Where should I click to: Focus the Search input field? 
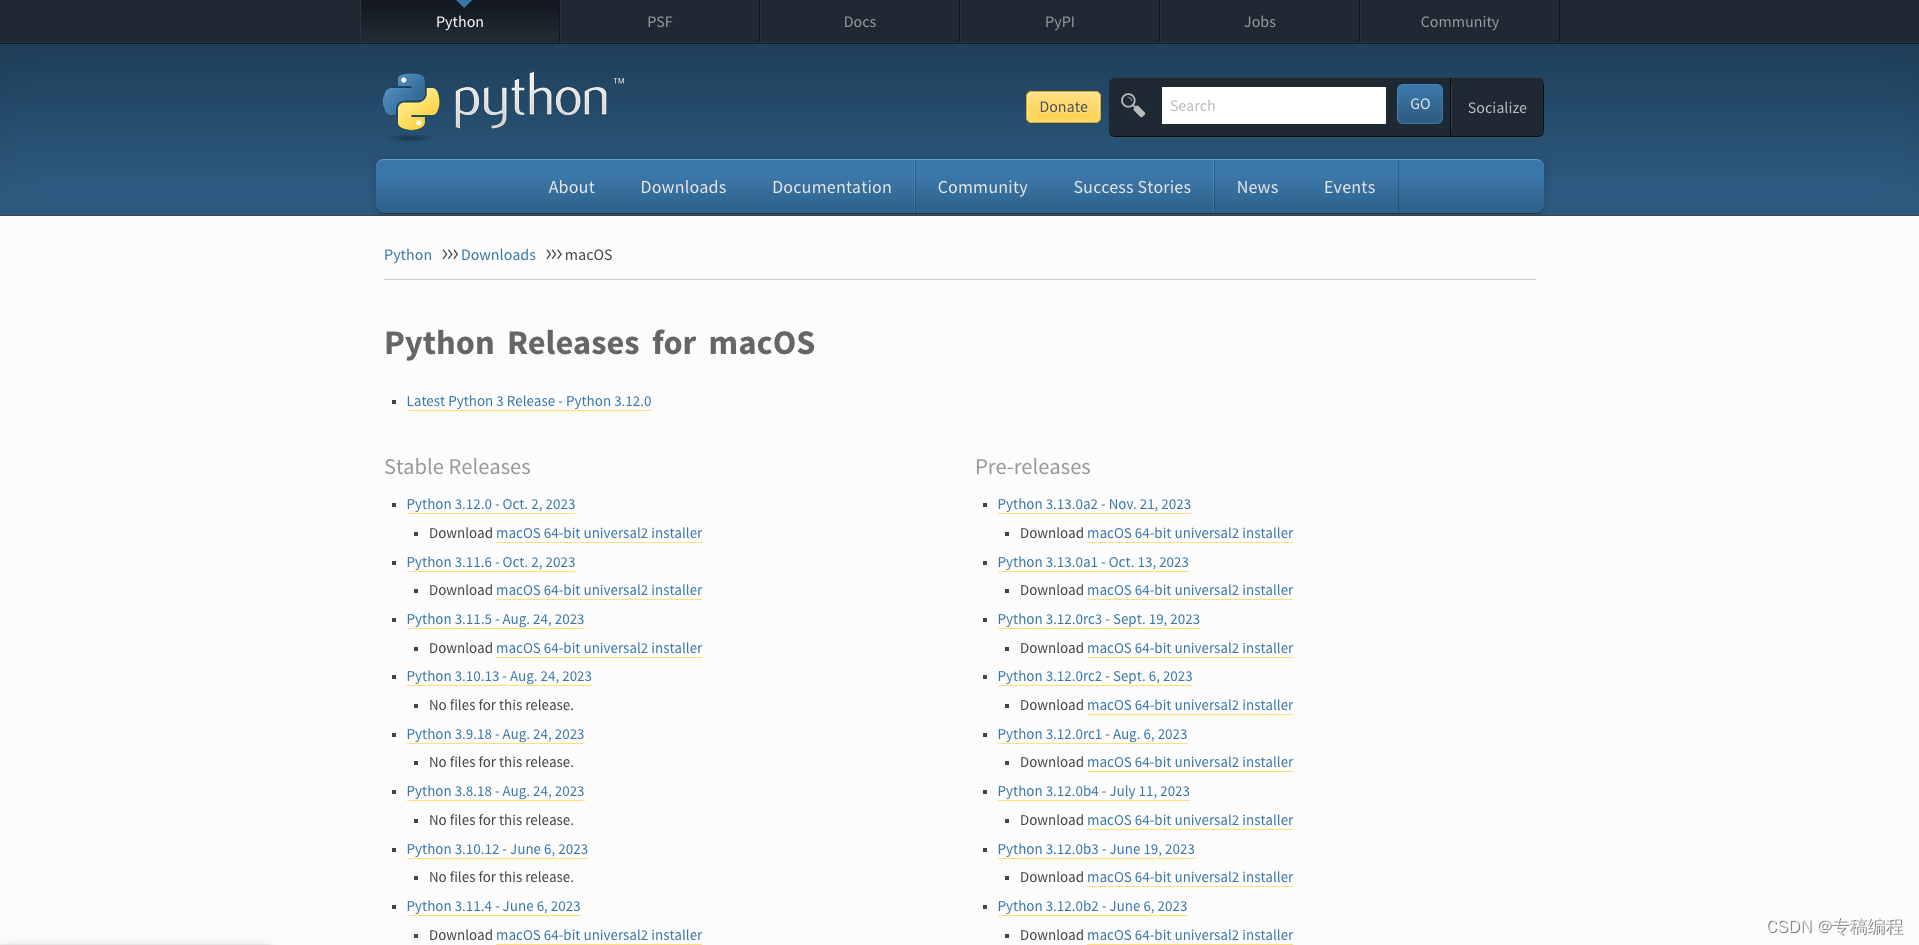pyautogui.click(x=1273, y=105)
